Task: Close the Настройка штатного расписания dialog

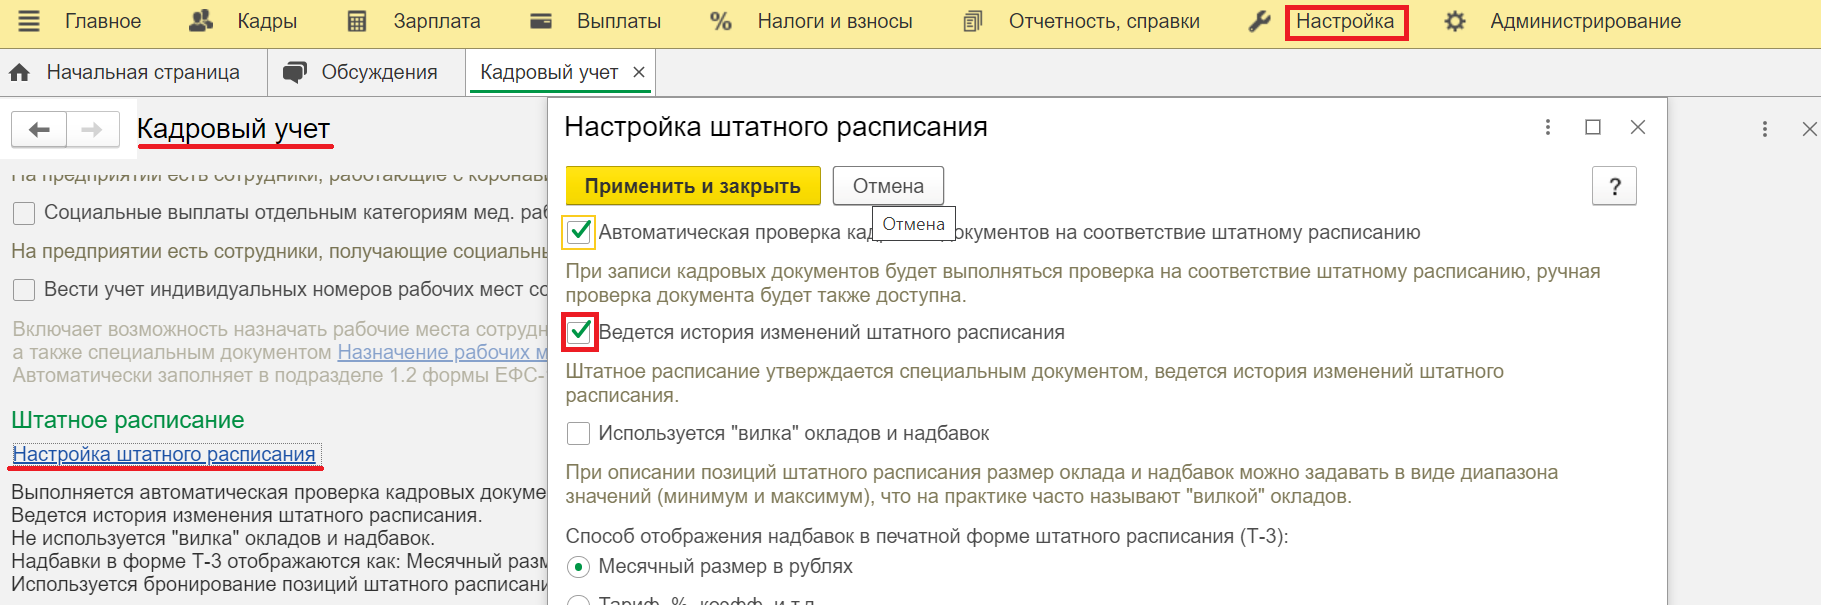Action: (1638, 127)
